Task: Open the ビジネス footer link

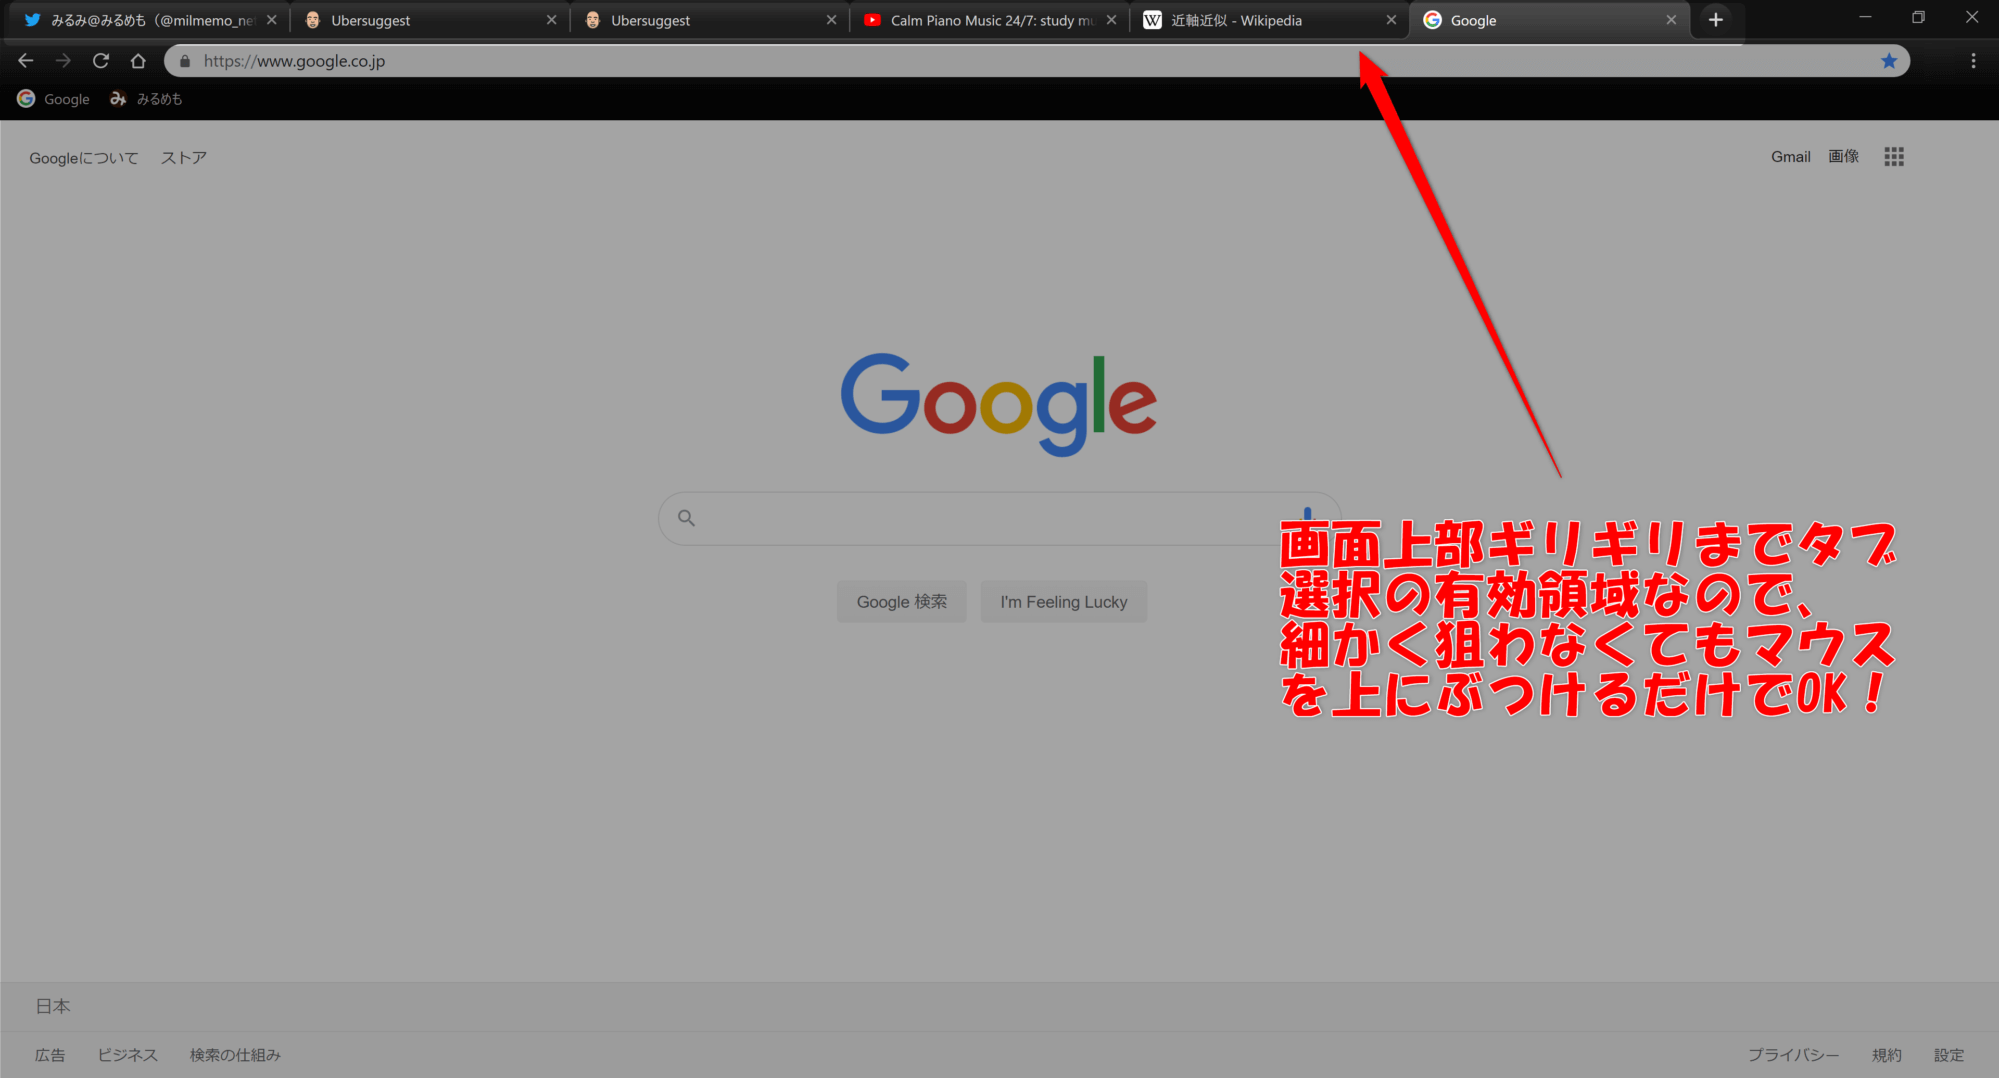Action: tap(128, 1055)
